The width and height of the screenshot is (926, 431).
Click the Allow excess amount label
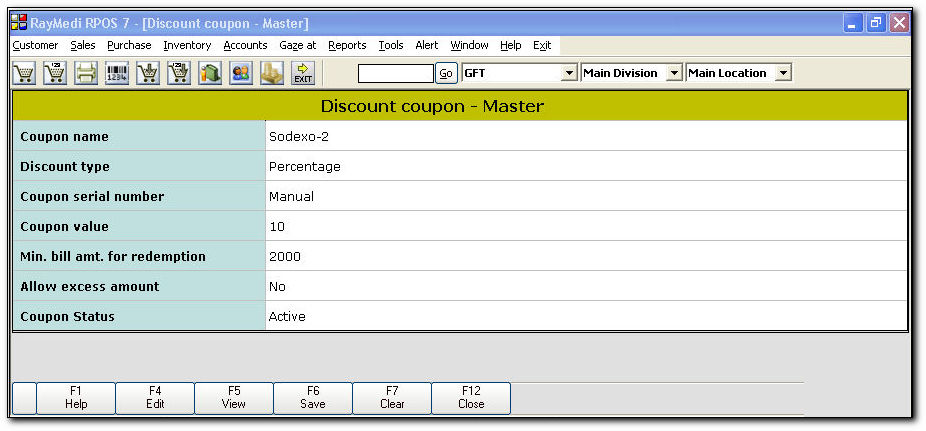tap(90, 286)
